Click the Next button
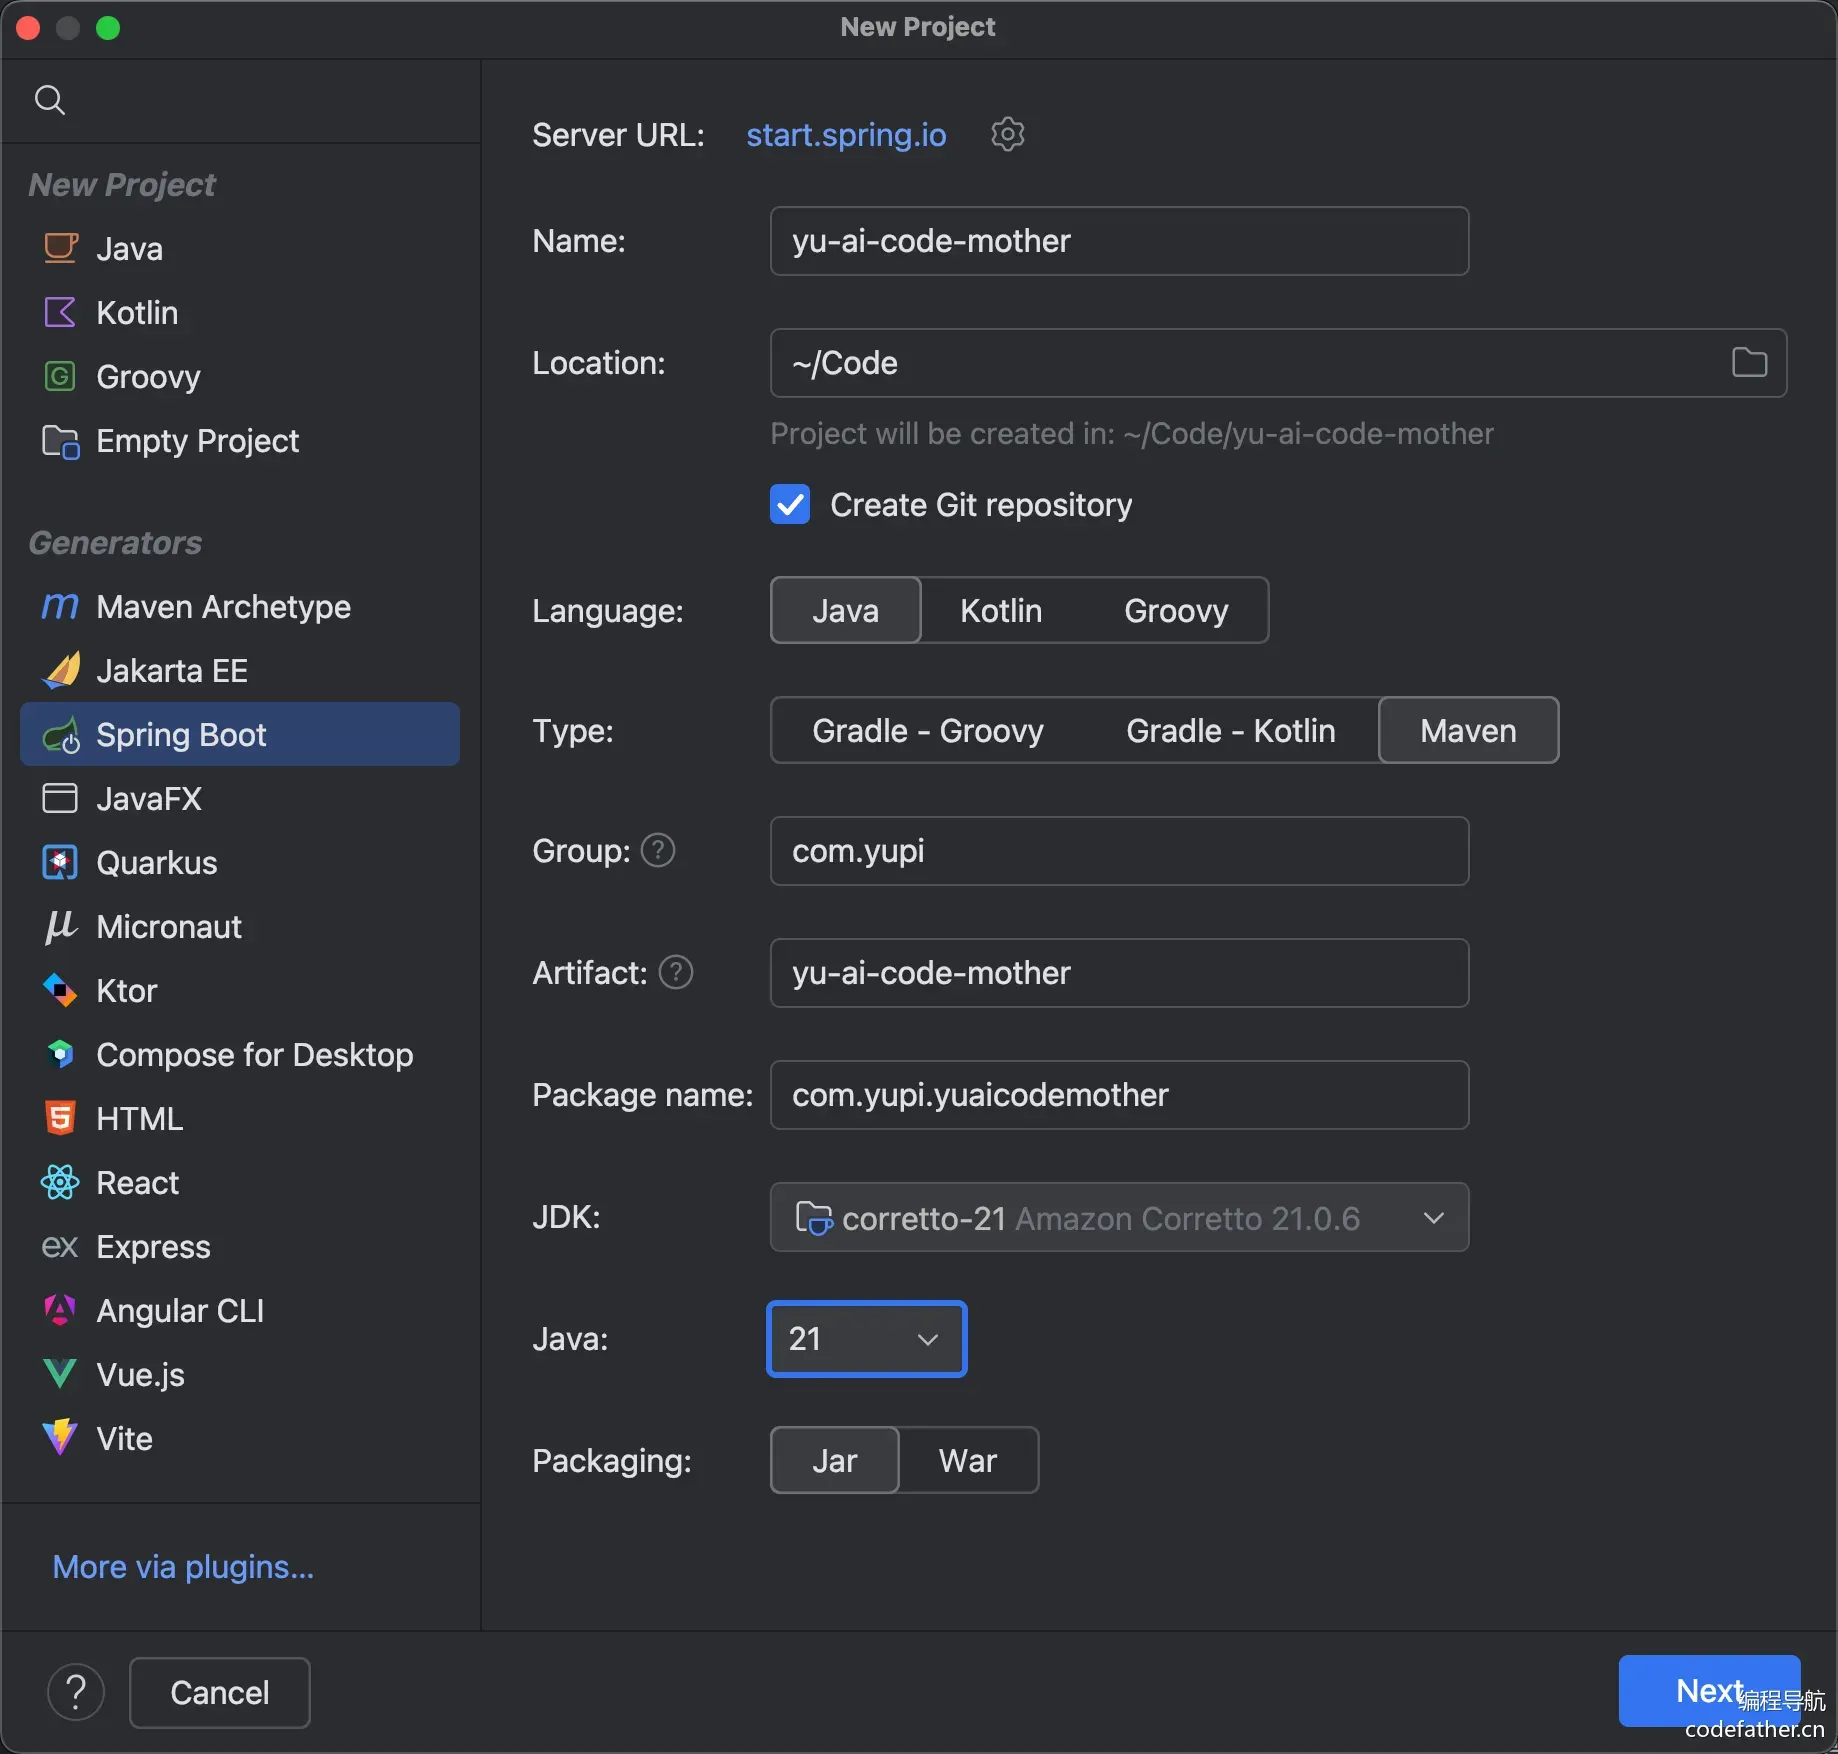 click(x=1709, y=1691)
